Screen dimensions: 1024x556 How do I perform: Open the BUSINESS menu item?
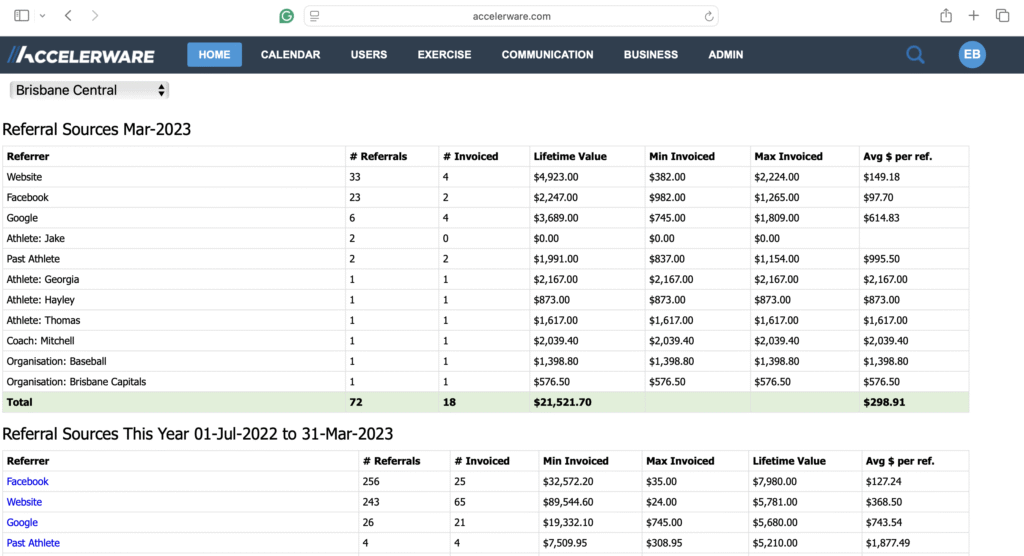click(650, 55)
